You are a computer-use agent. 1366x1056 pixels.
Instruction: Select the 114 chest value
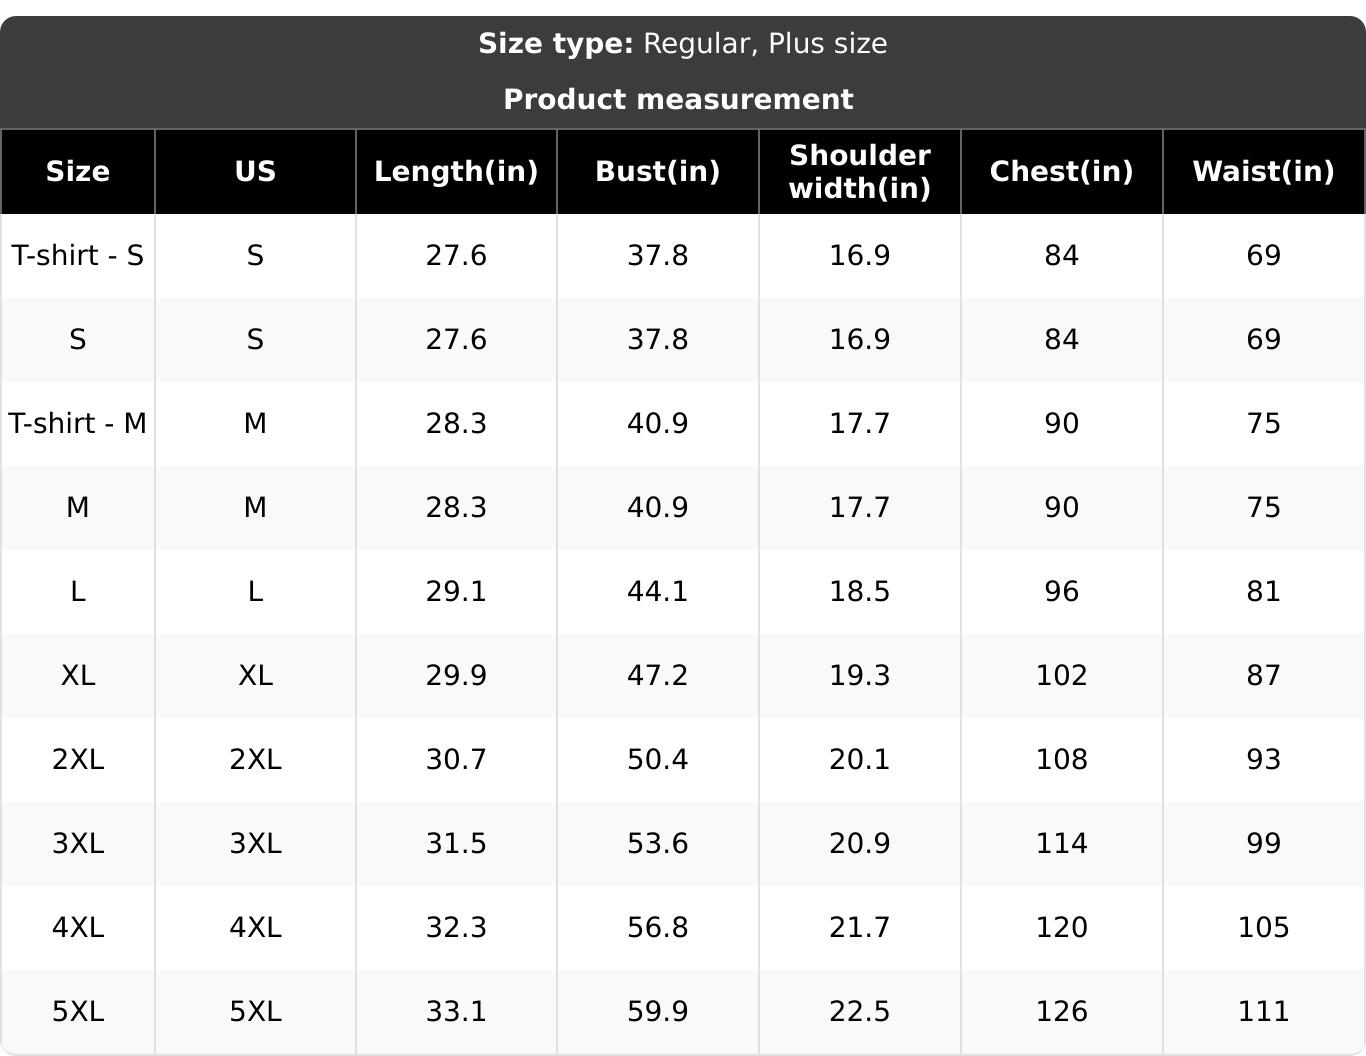1061,843
